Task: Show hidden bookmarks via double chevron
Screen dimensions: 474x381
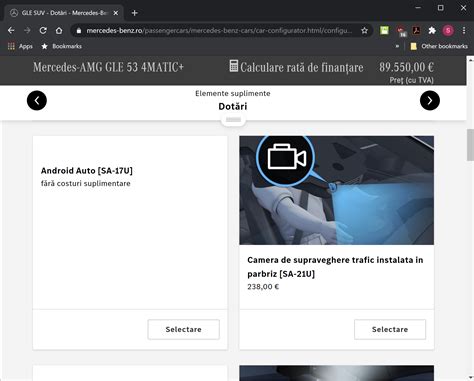Action: (x=397, y=46)
